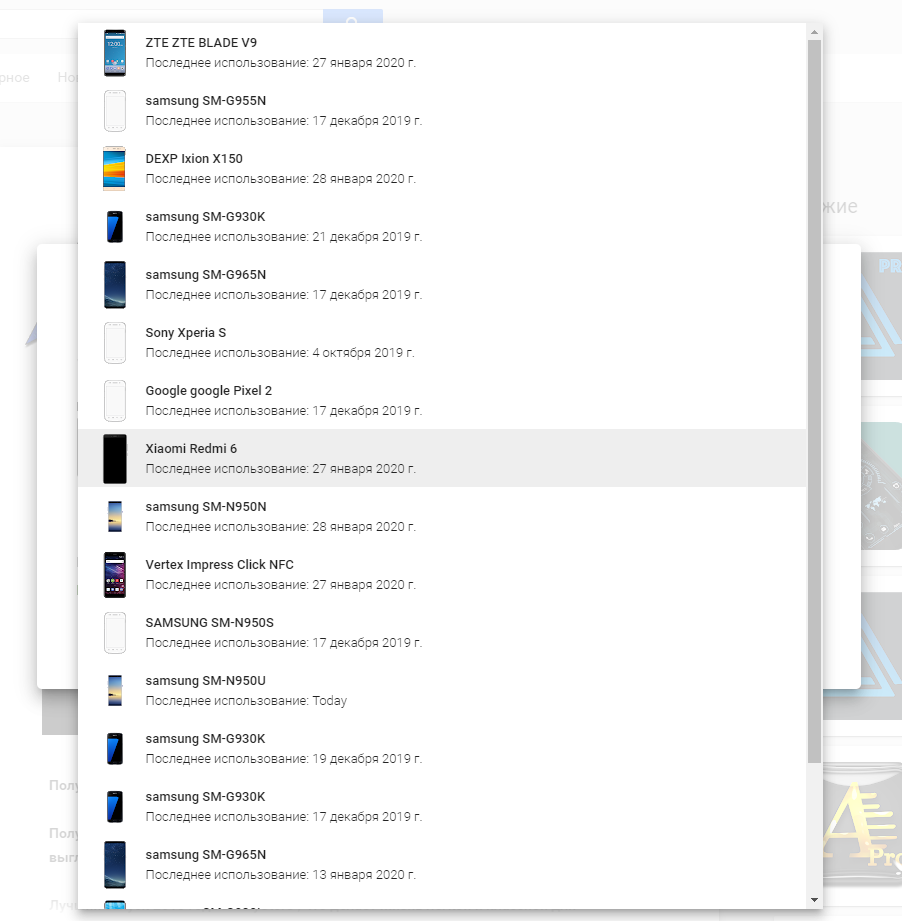Click the black Xiaomi Redmi 6 phone image
The width and height of the screenshot is (902, 921).
point(115,459)
